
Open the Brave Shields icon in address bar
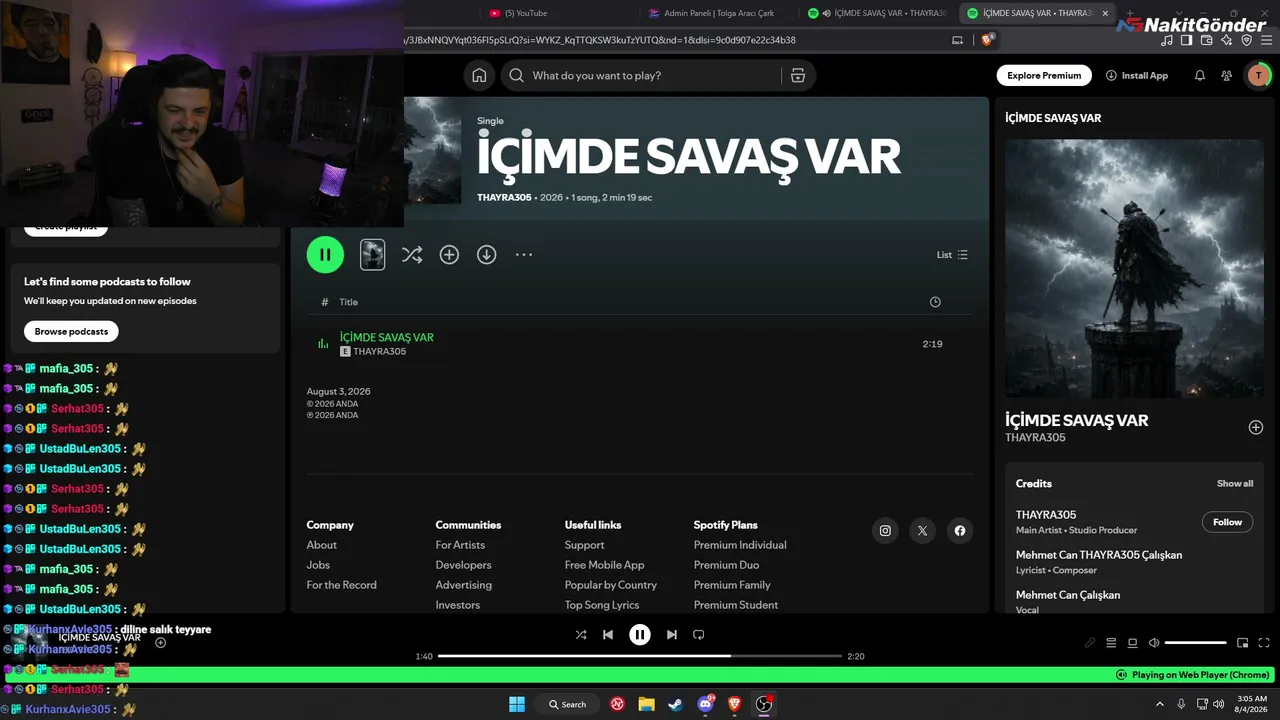point(988,40)
